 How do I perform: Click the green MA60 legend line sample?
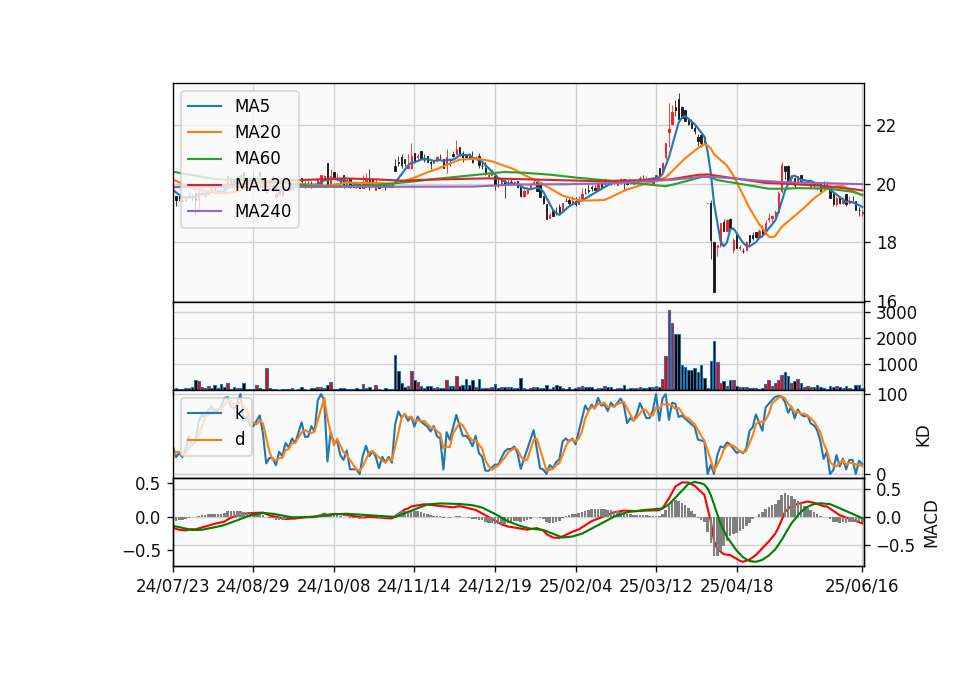pos(204,159)
